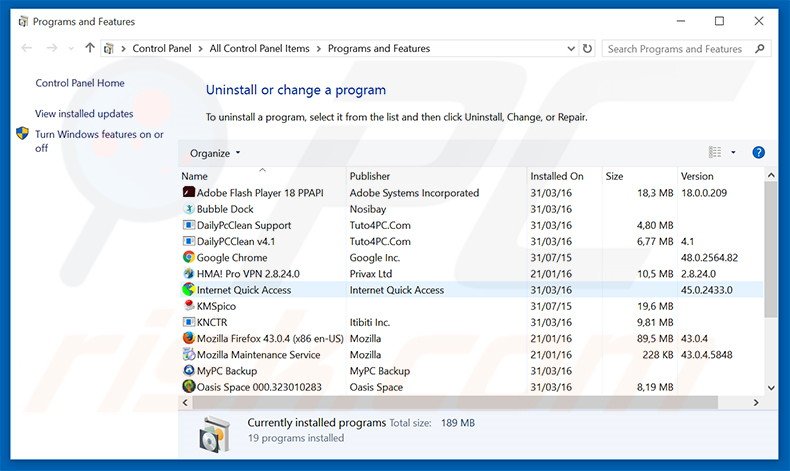Select the Internet Quick Access row
This screenshot has width=790, height=471.
(x=472, y=290)
